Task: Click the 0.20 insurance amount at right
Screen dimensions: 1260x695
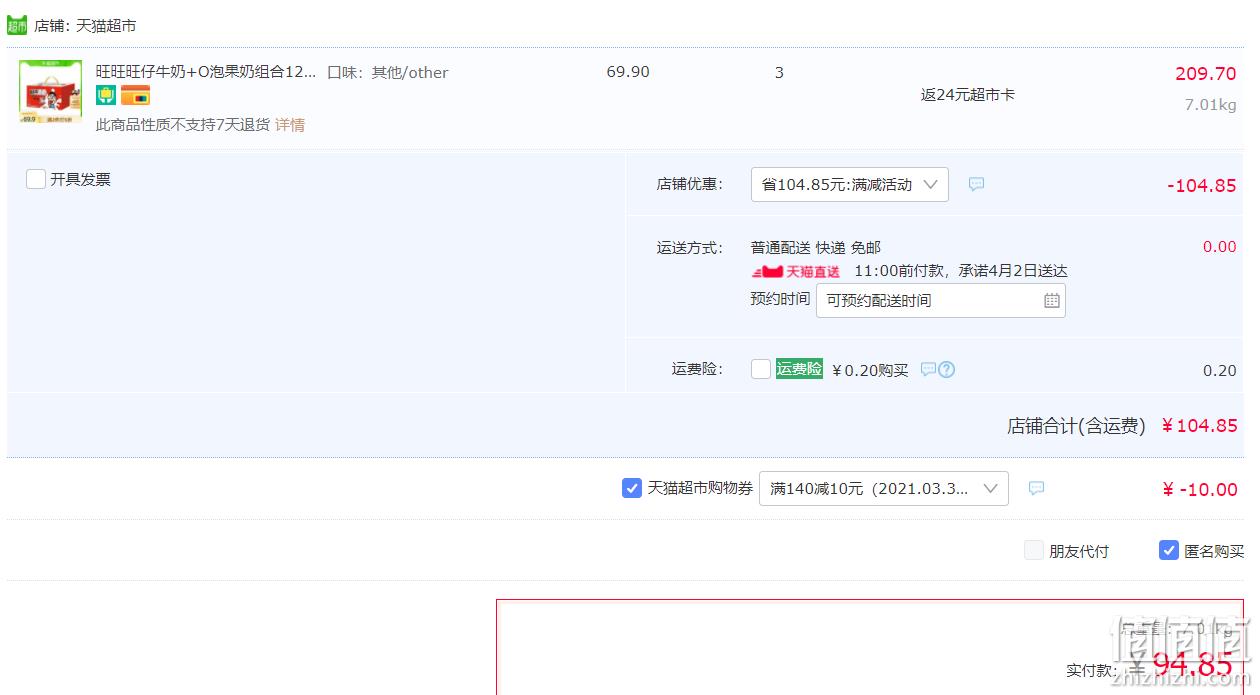Action: [x=1220, y=371]
